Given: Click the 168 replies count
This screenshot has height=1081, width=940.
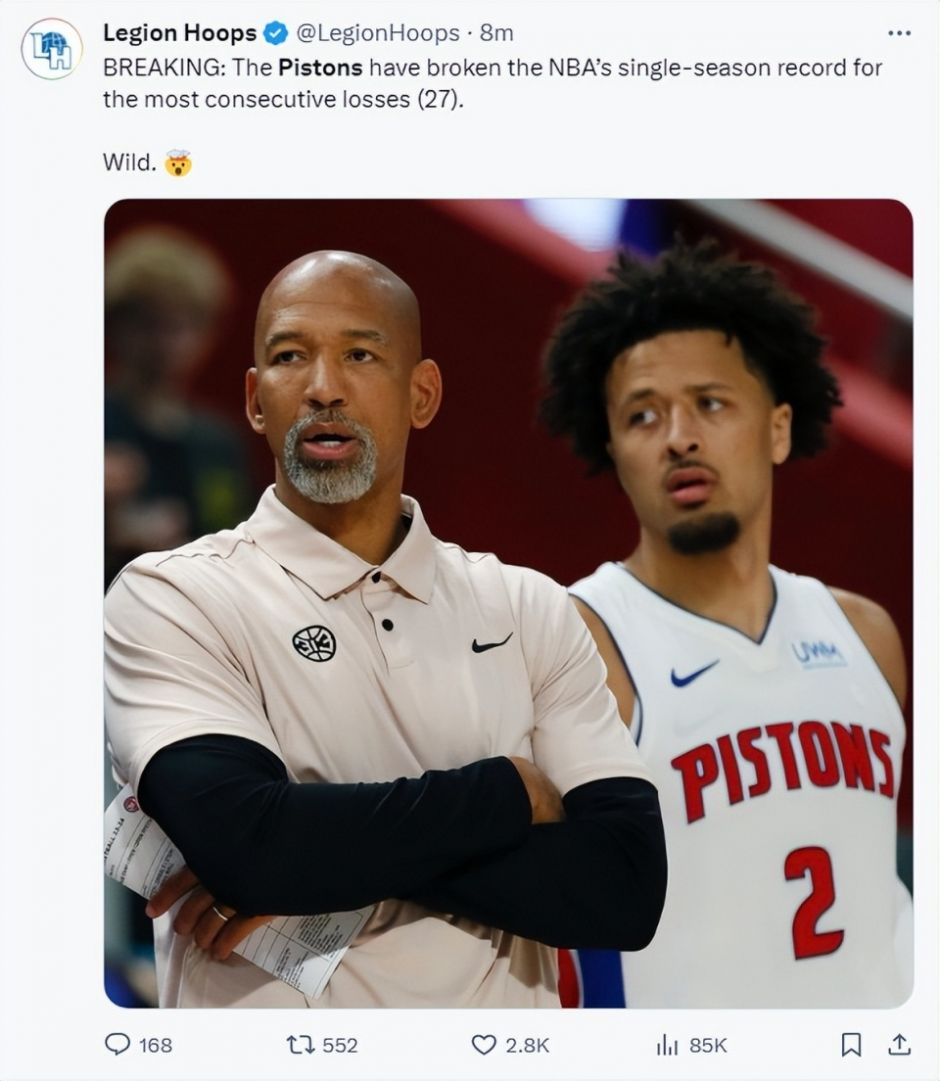Looking at the screenshot, I should [155, 1045].
